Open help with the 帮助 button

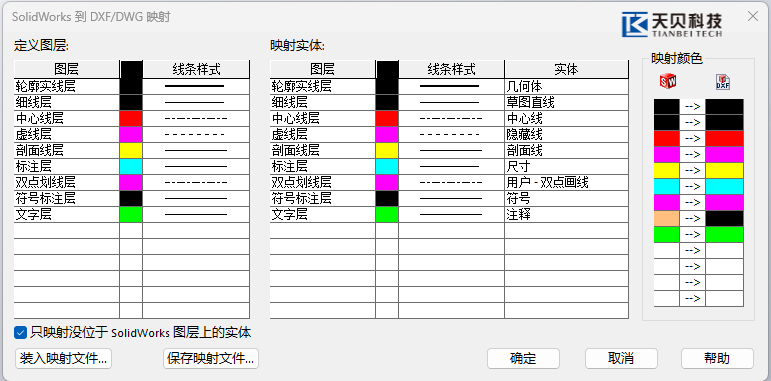click(x=717, y=358)
